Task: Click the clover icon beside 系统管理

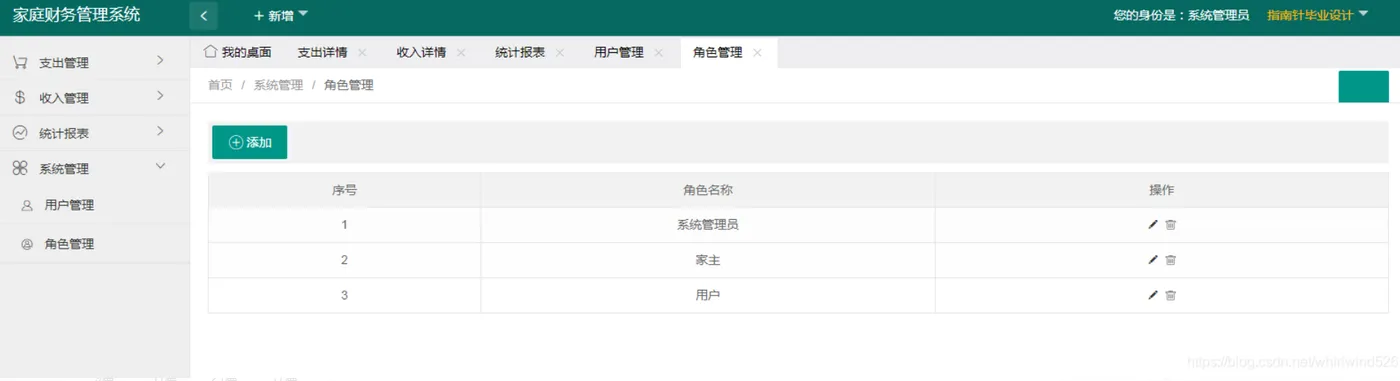Action: (20, 169)
